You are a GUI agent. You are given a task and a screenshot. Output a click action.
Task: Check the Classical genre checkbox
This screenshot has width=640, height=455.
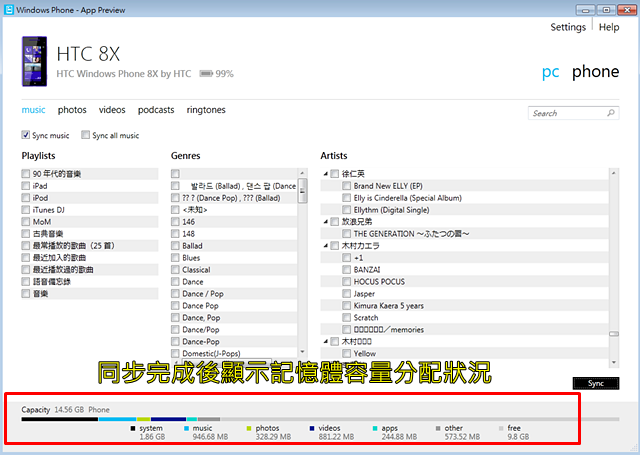(175, 270)
